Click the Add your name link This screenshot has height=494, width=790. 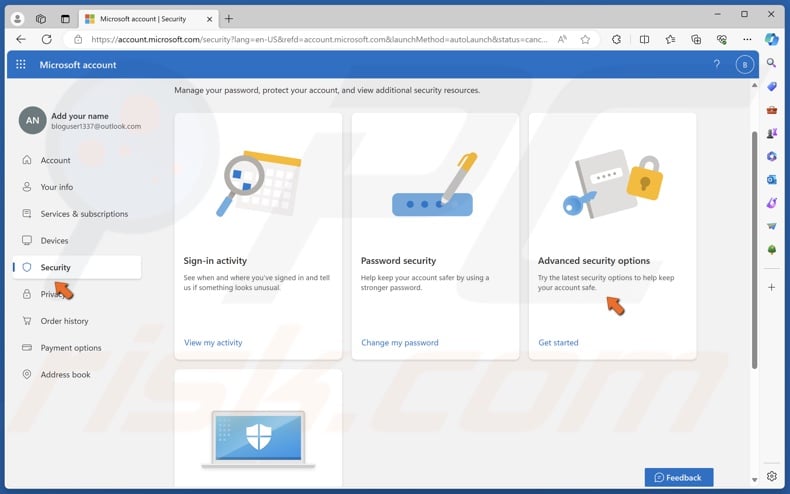(80, 116)
